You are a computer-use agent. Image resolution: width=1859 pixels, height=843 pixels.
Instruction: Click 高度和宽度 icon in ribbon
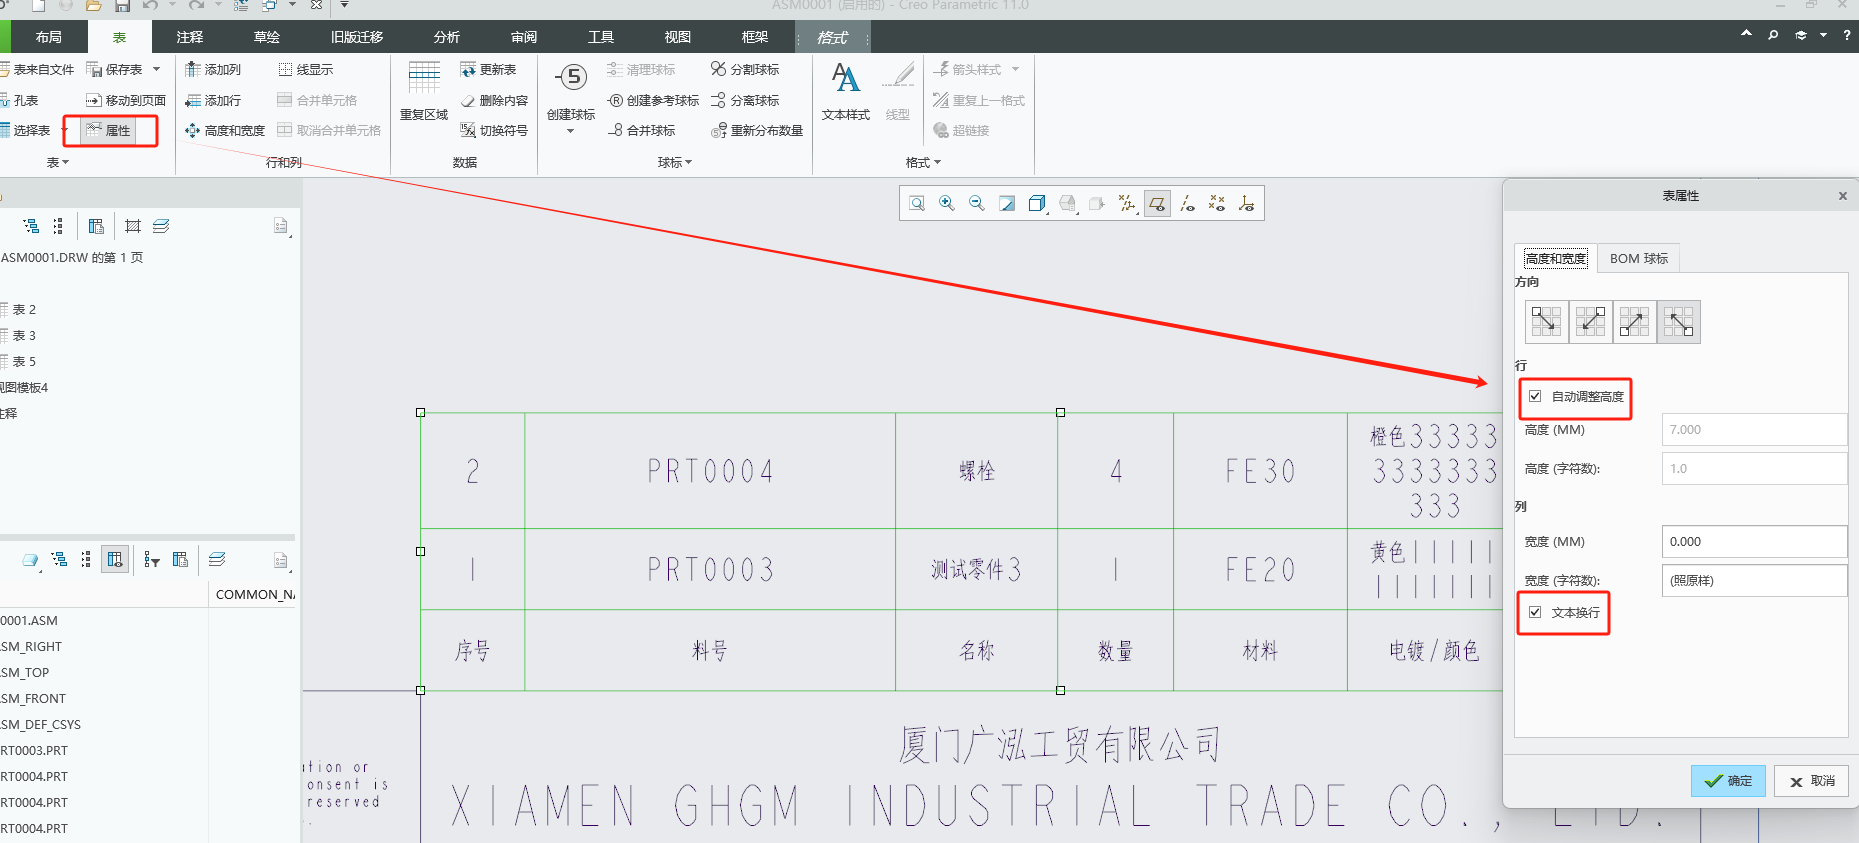[x=193, y=130]
